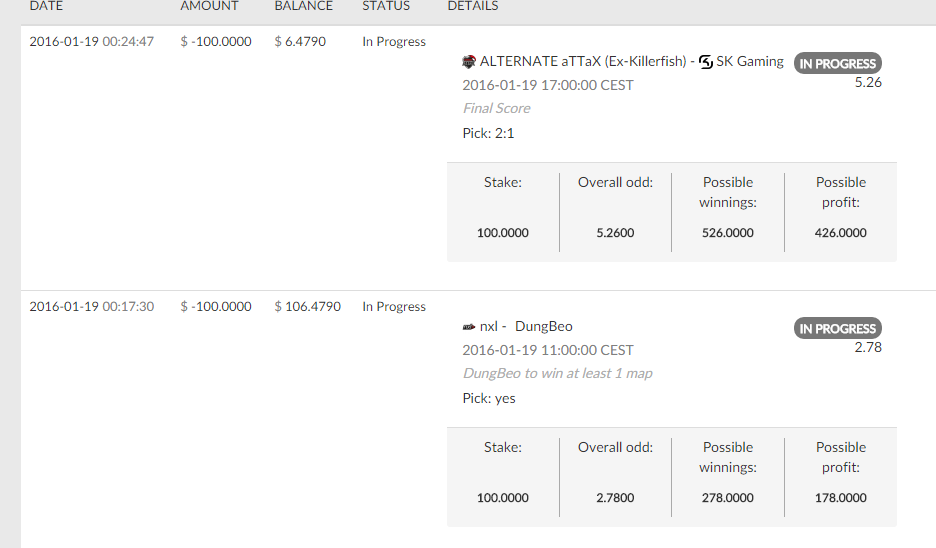Click the 526.0000 possible winnings value
936x548 pixels.
point(728,233)
